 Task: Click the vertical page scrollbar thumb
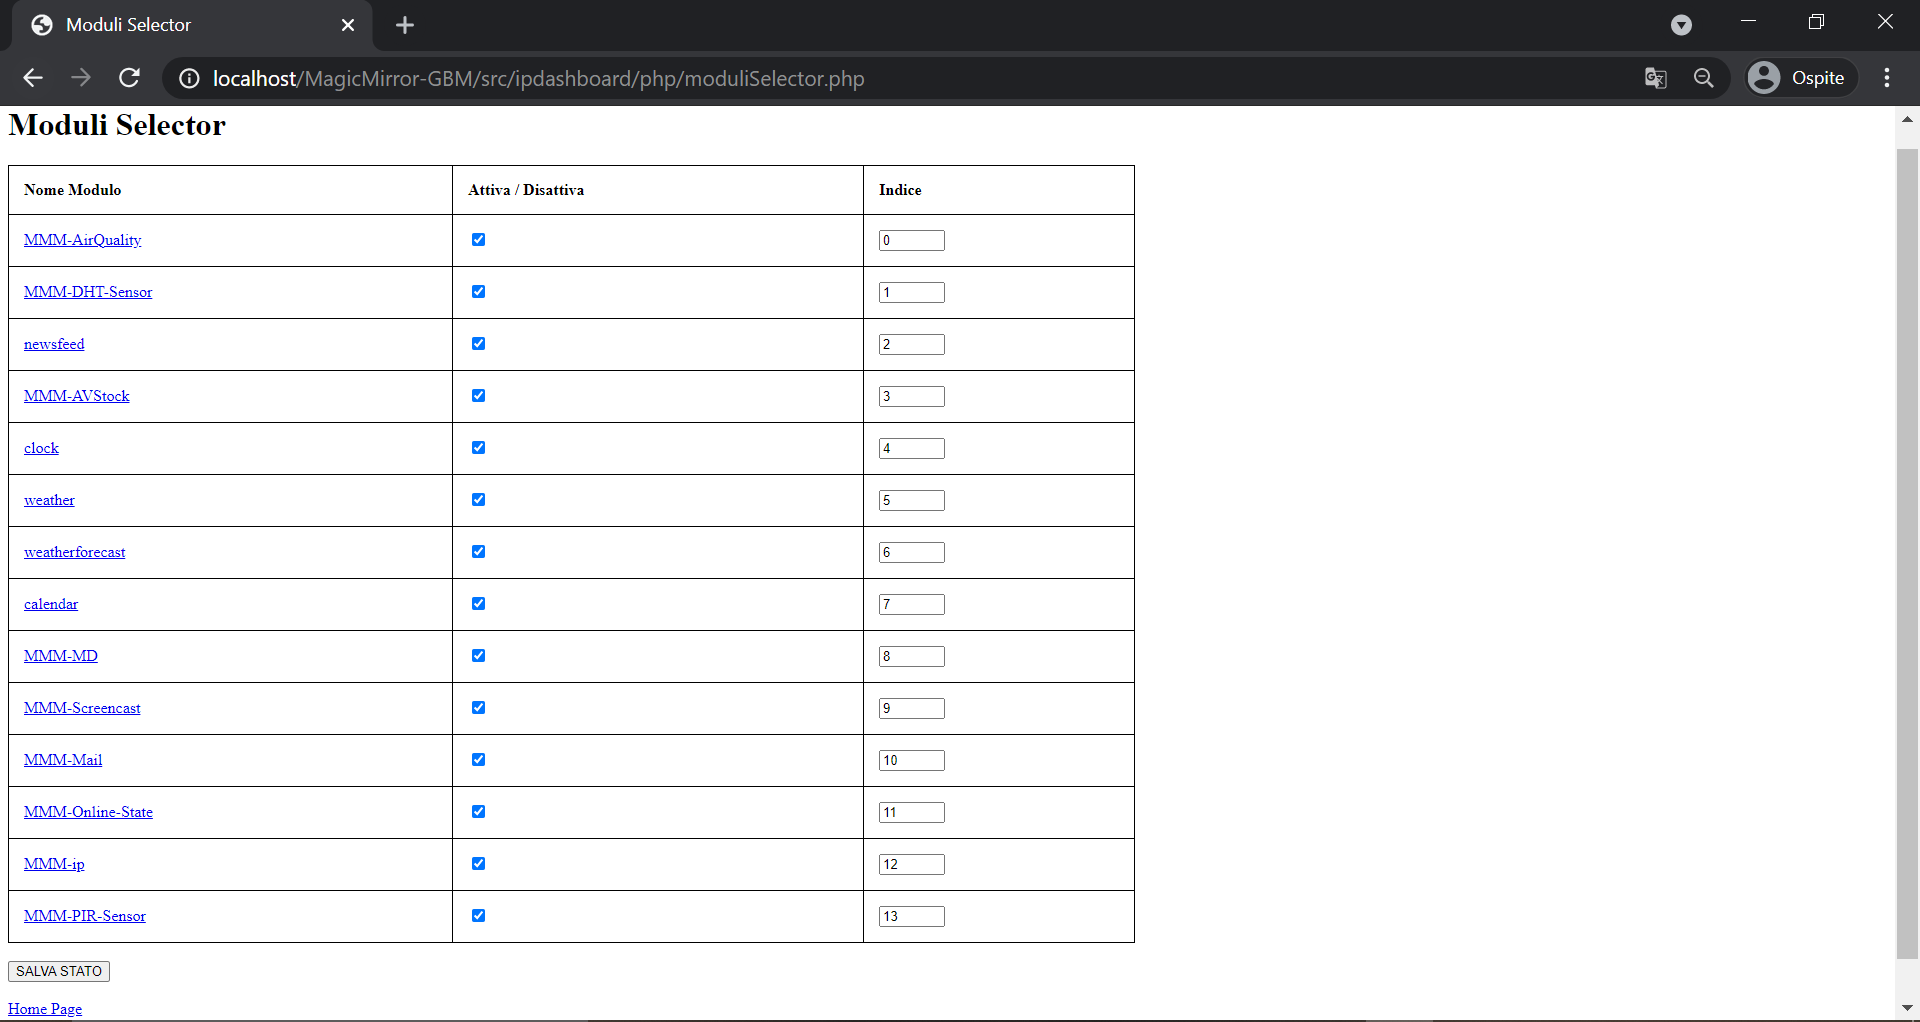[1907, 553]
